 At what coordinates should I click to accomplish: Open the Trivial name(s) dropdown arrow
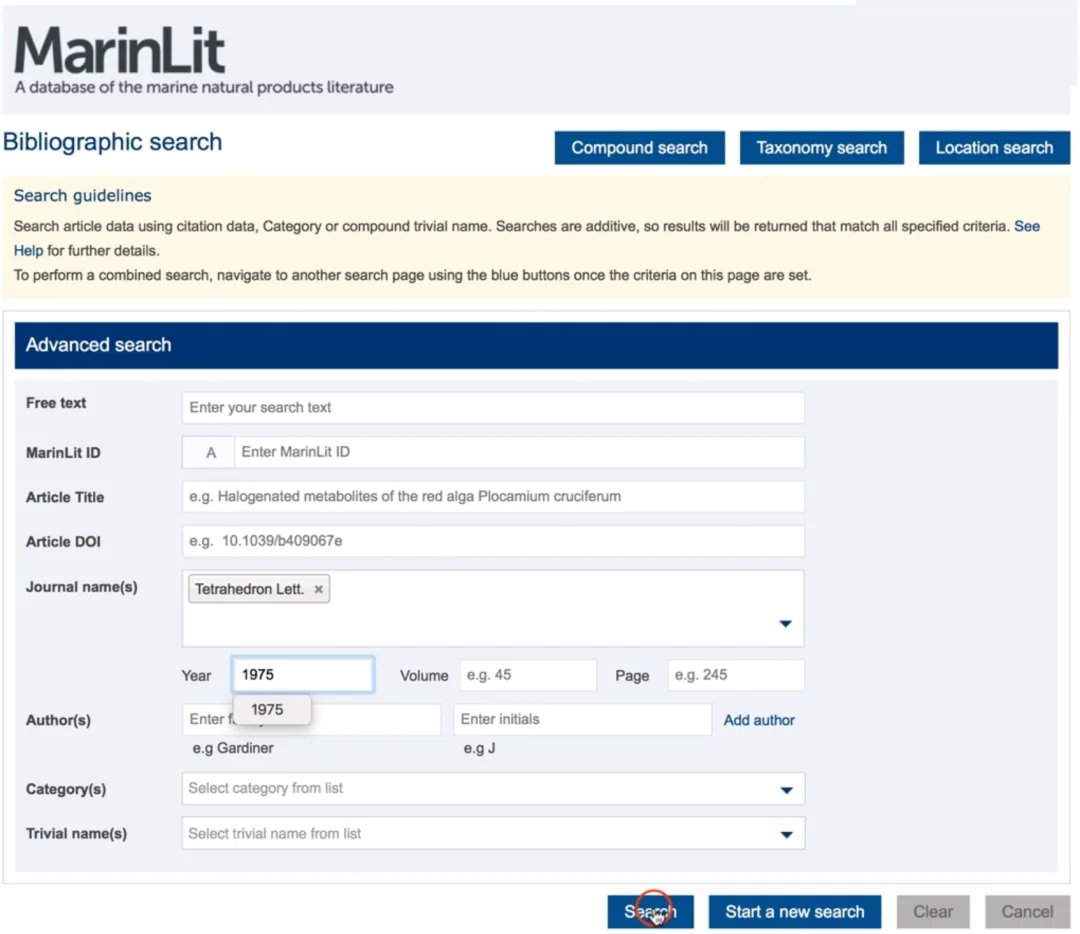click(786, 835)
